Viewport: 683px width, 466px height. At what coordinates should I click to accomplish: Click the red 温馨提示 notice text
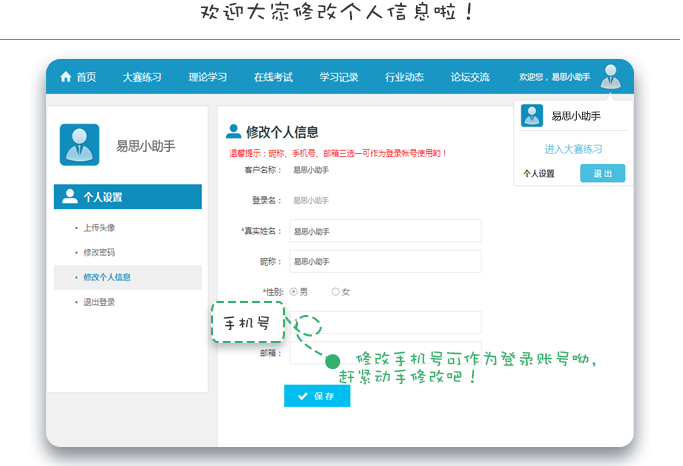click(x=338, y=153)
